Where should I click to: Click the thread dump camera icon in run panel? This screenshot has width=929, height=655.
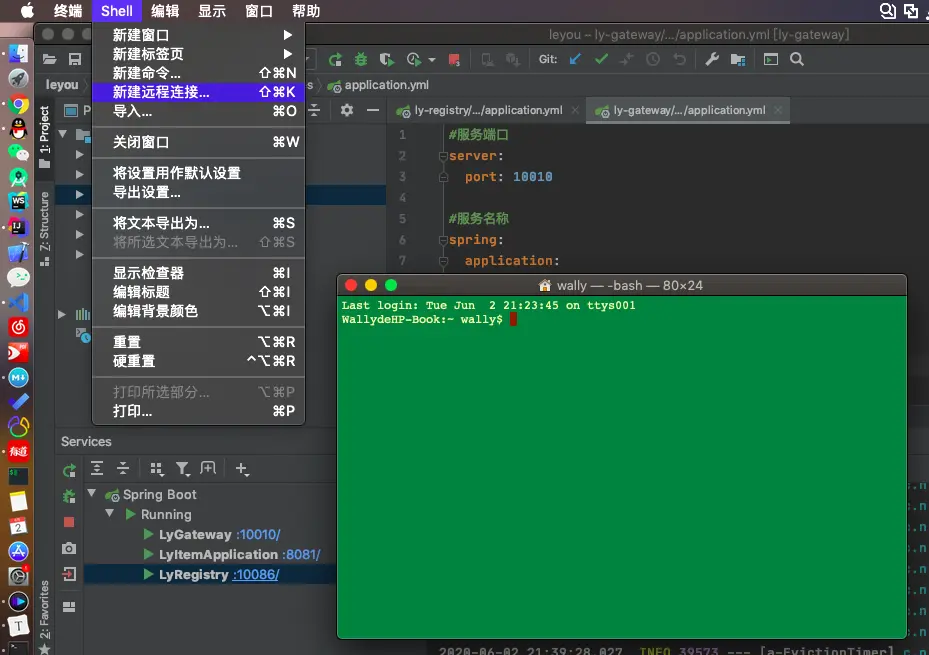point(68,547)
